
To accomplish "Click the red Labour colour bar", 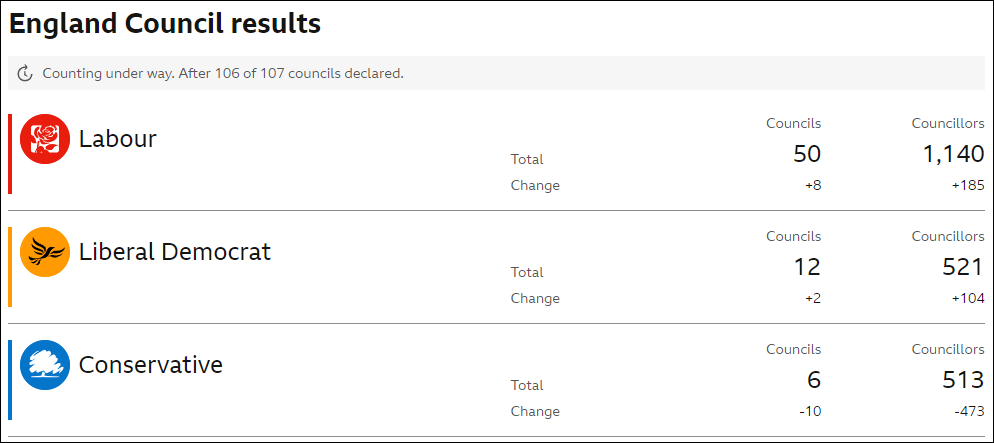I will (x=10, y=154).
